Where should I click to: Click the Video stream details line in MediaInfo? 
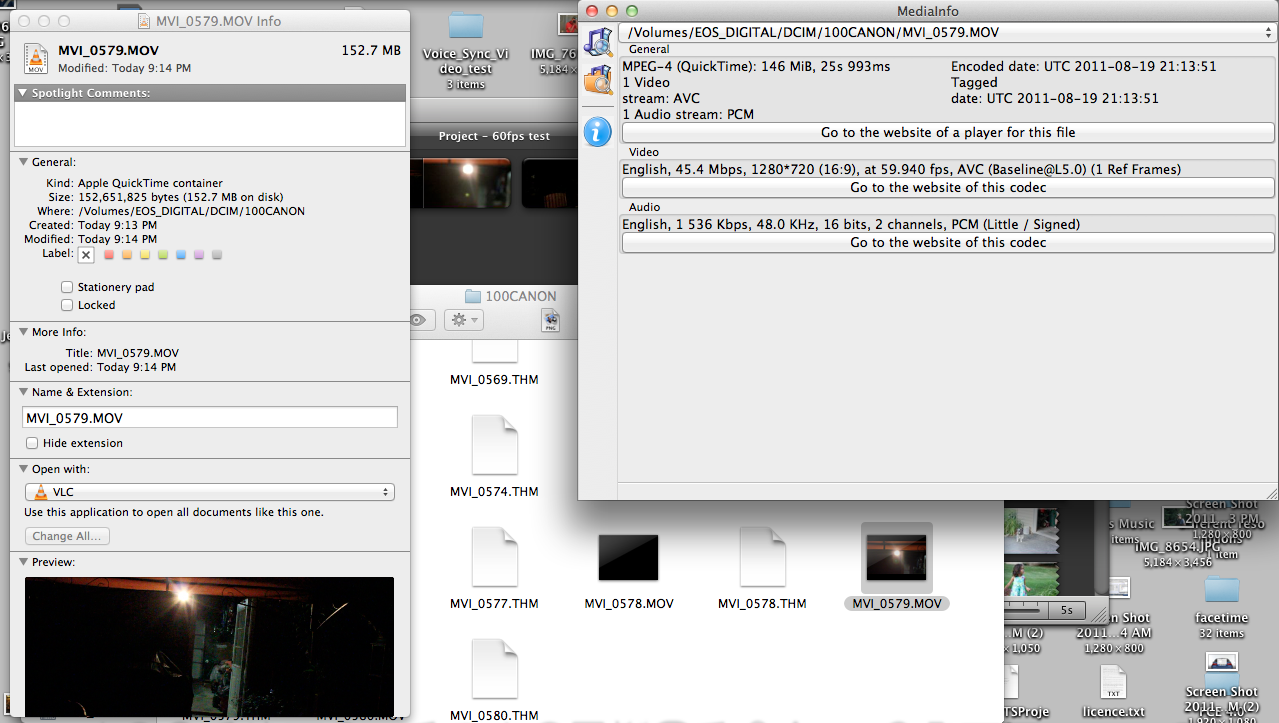901,170
